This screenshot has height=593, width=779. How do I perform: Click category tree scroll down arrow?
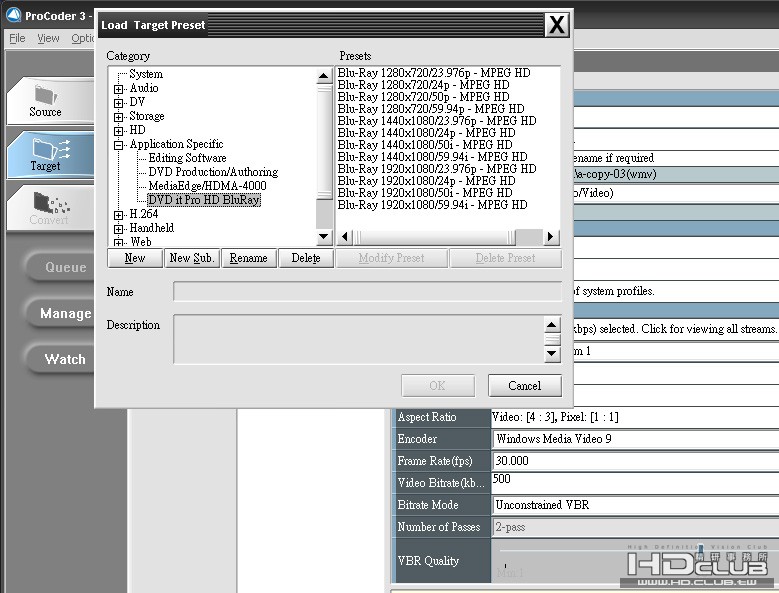coord(324,236)
